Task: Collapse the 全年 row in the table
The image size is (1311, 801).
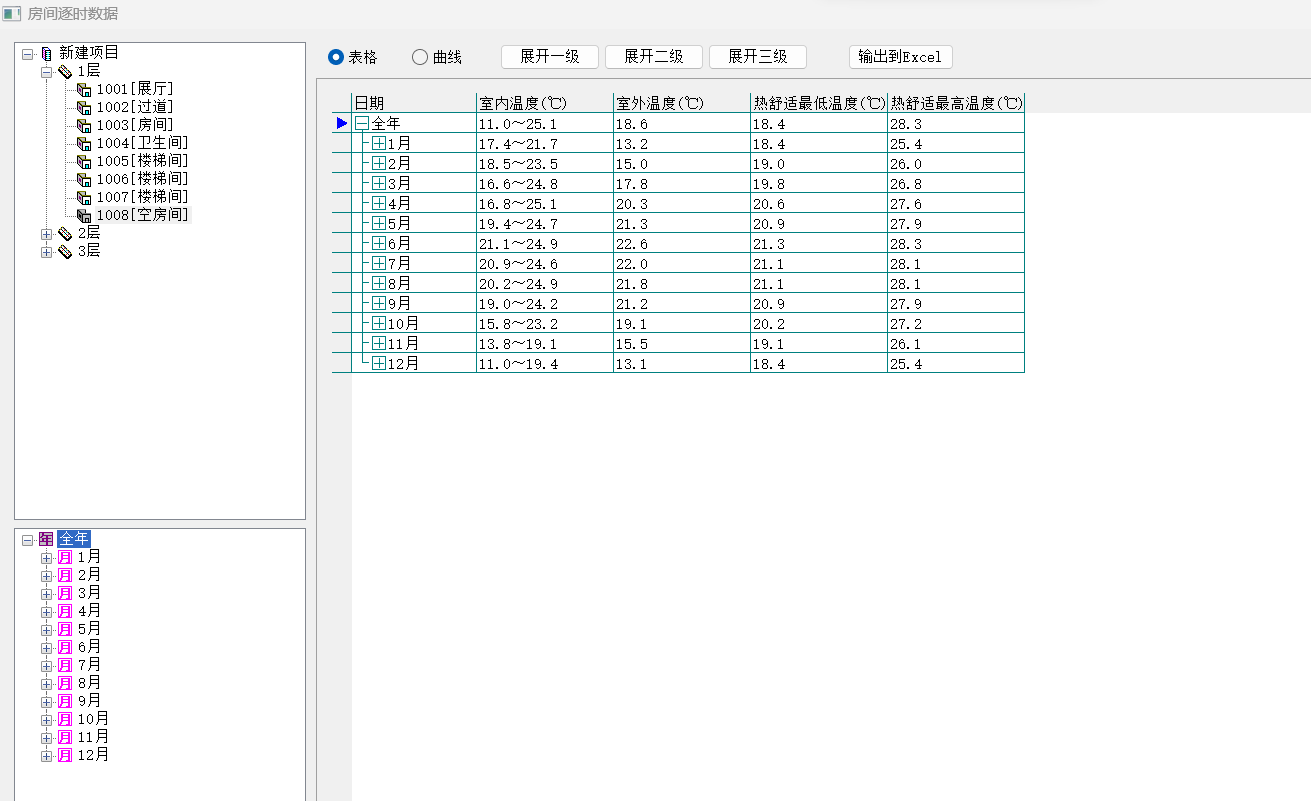Action: 362,123
